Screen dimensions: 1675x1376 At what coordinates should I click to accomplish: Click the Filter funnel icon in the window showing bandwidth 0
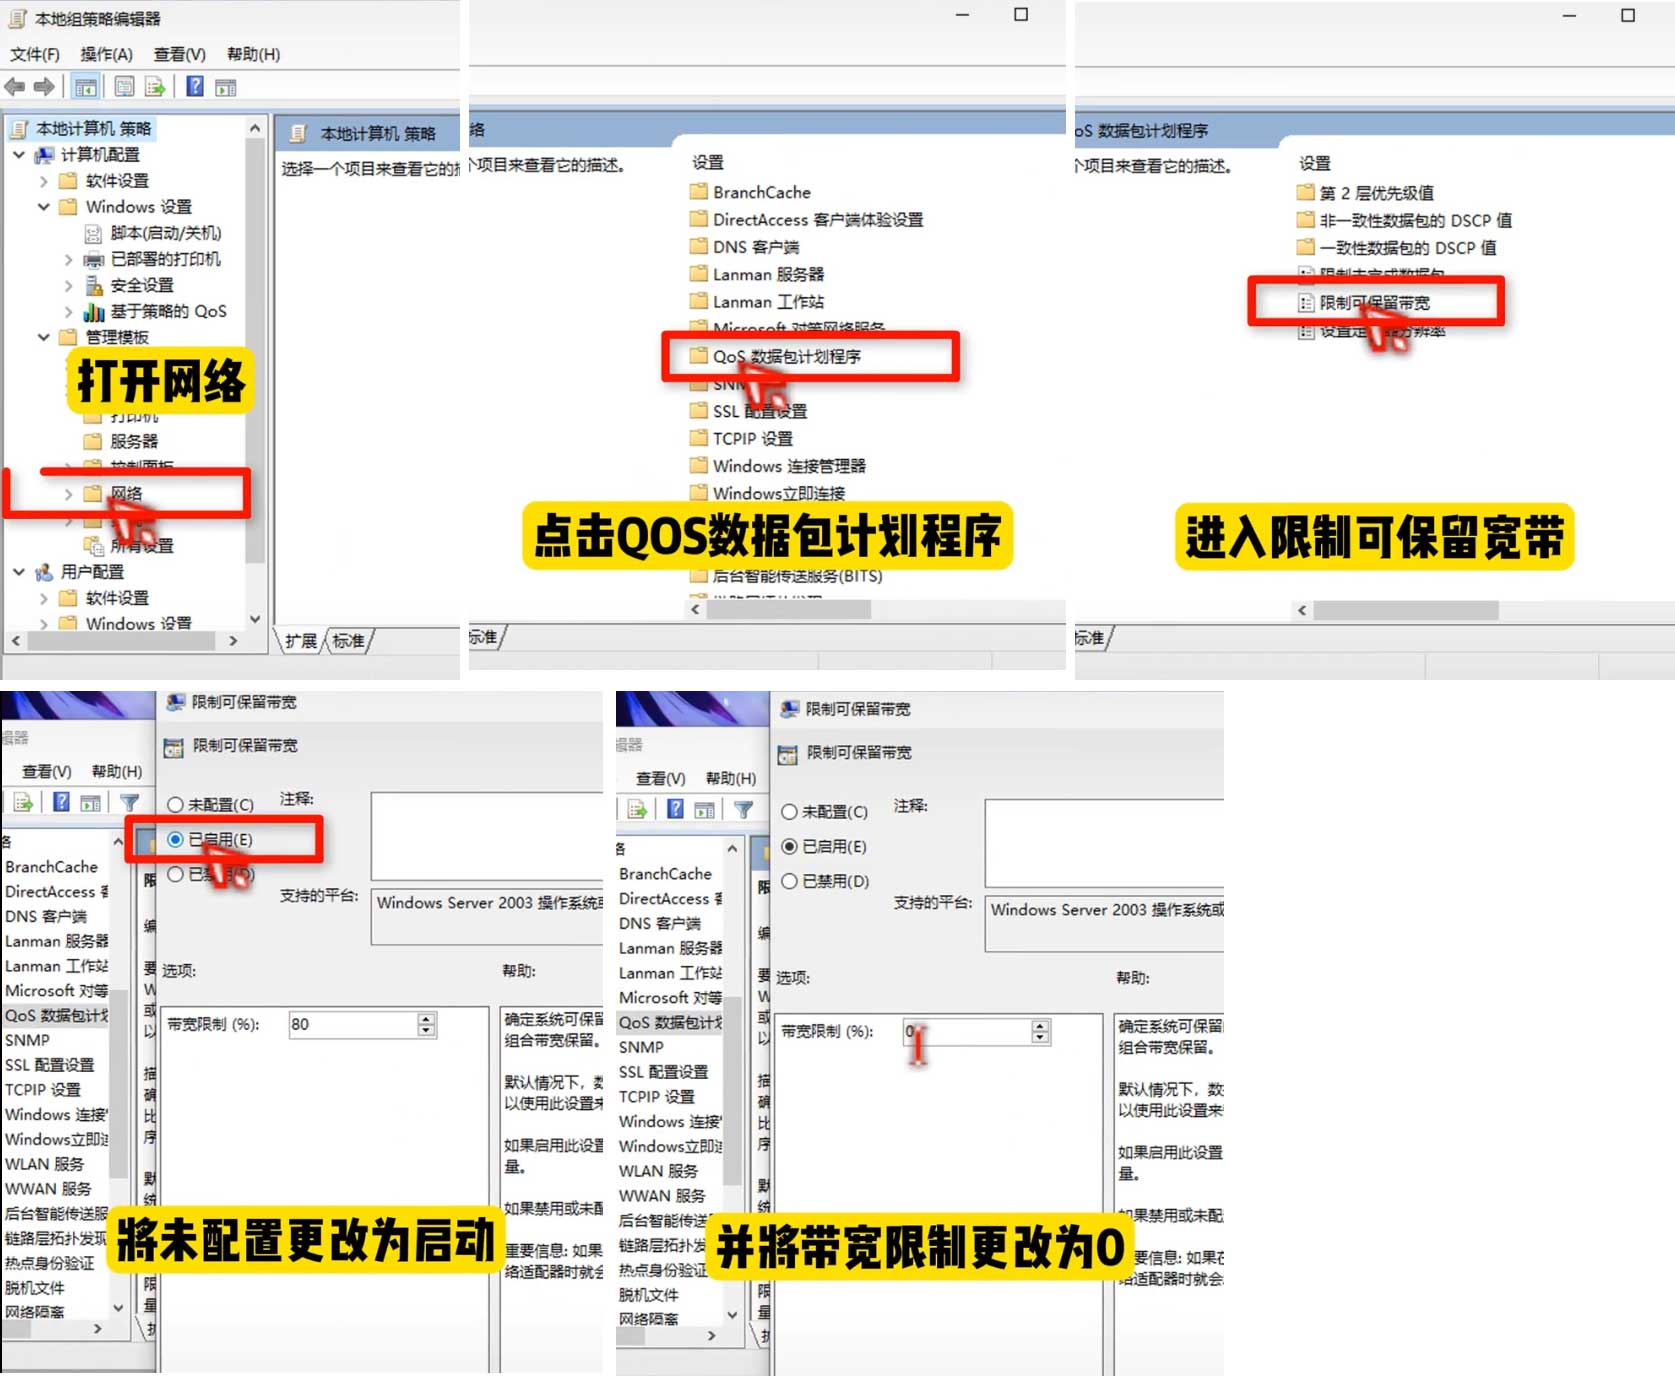click(743, 809)
